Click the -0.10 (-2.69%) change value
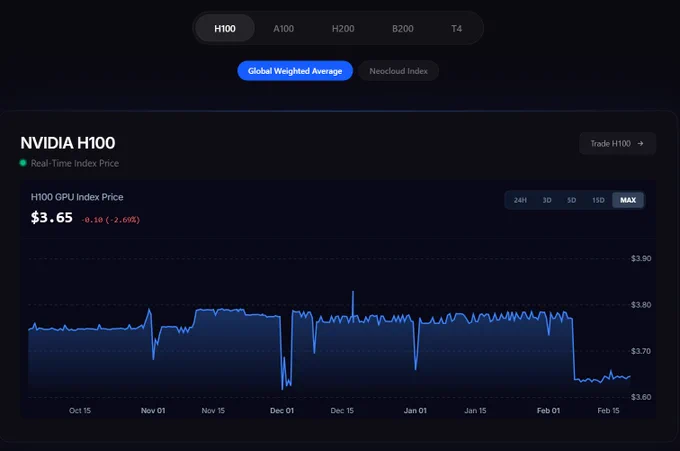The image size is (680, 451). pyautogui.click(x=111, y=220)
